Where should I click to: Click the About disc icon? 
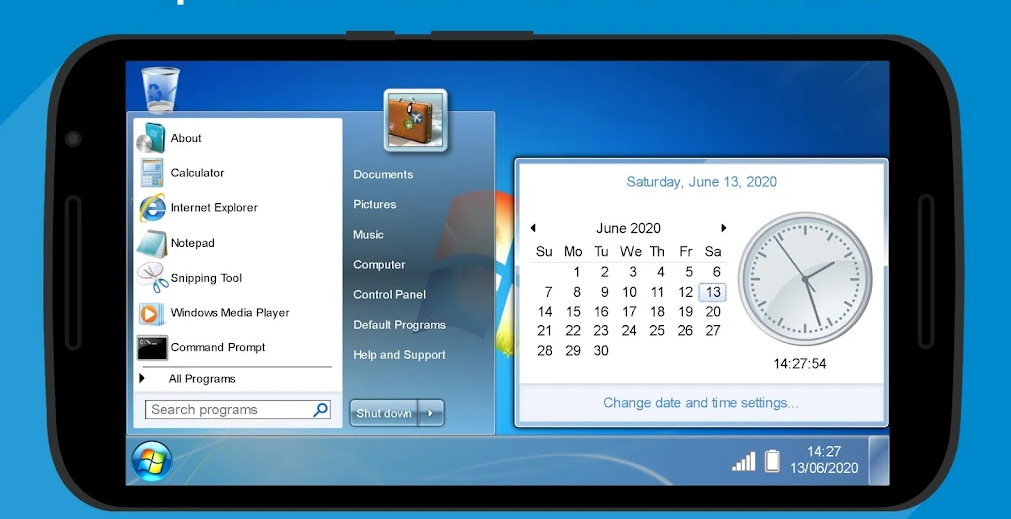pos(152,138)
